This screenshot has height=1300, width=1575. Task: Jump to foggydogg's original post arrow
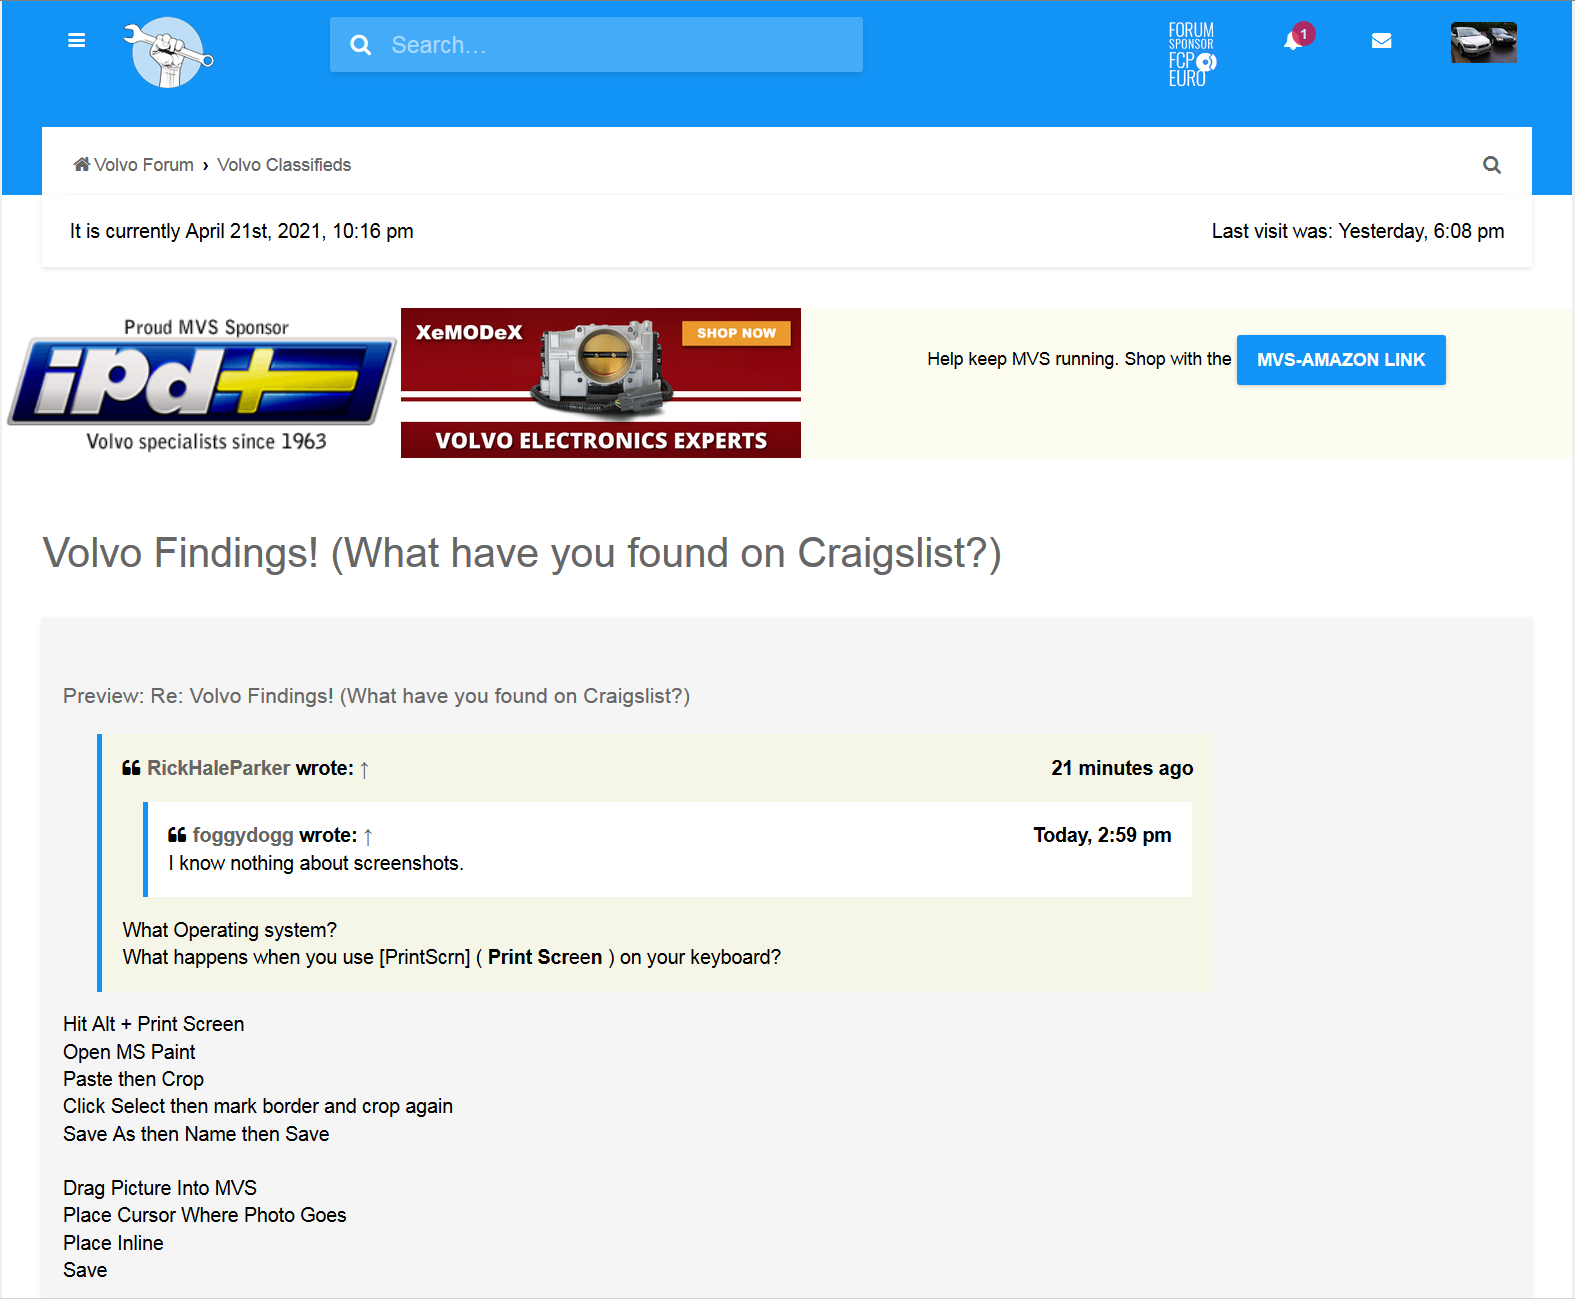tap(368, 836)
